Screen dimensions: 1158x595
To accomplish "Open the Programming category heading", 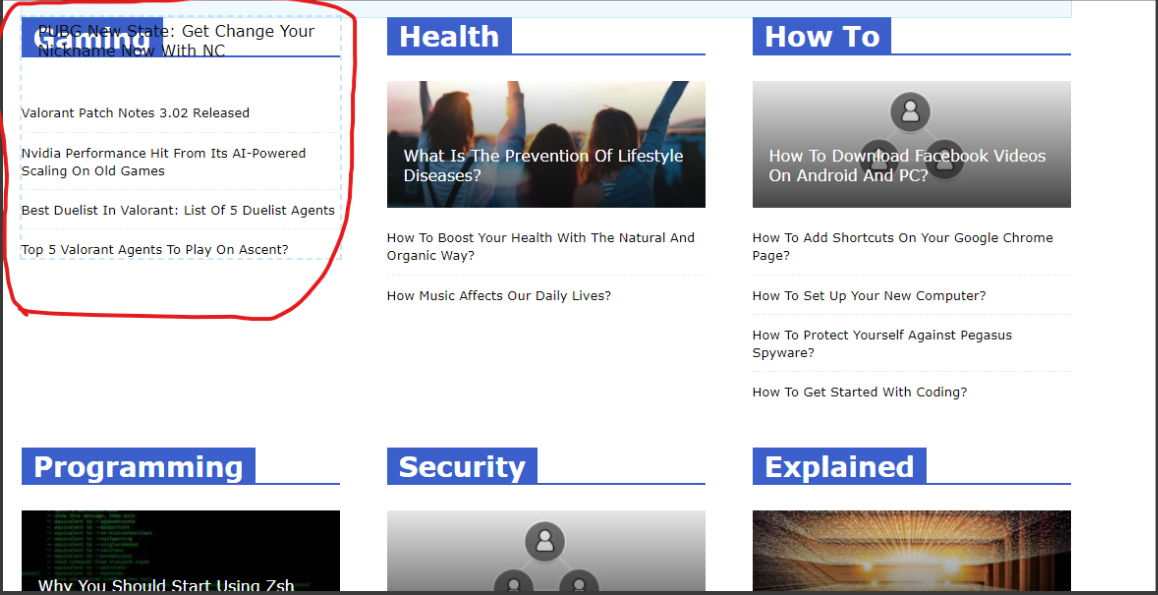I will coord(138,467).
